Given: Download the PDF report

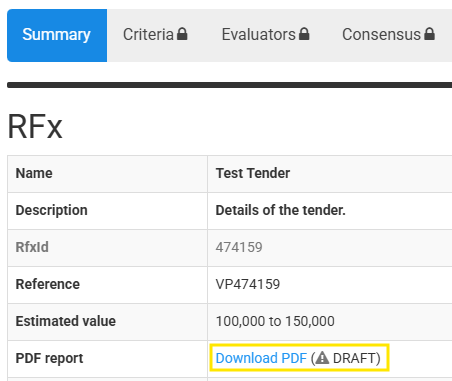Looking at the screenshot, I should [261, 358].
